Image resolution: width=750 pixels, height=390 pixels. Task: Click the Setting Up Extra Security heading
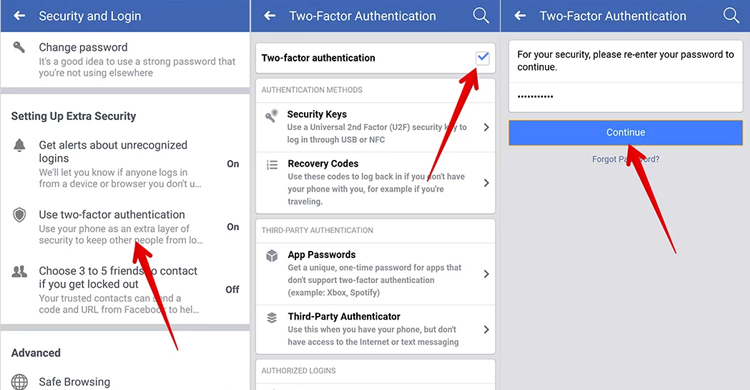point(74,116)
